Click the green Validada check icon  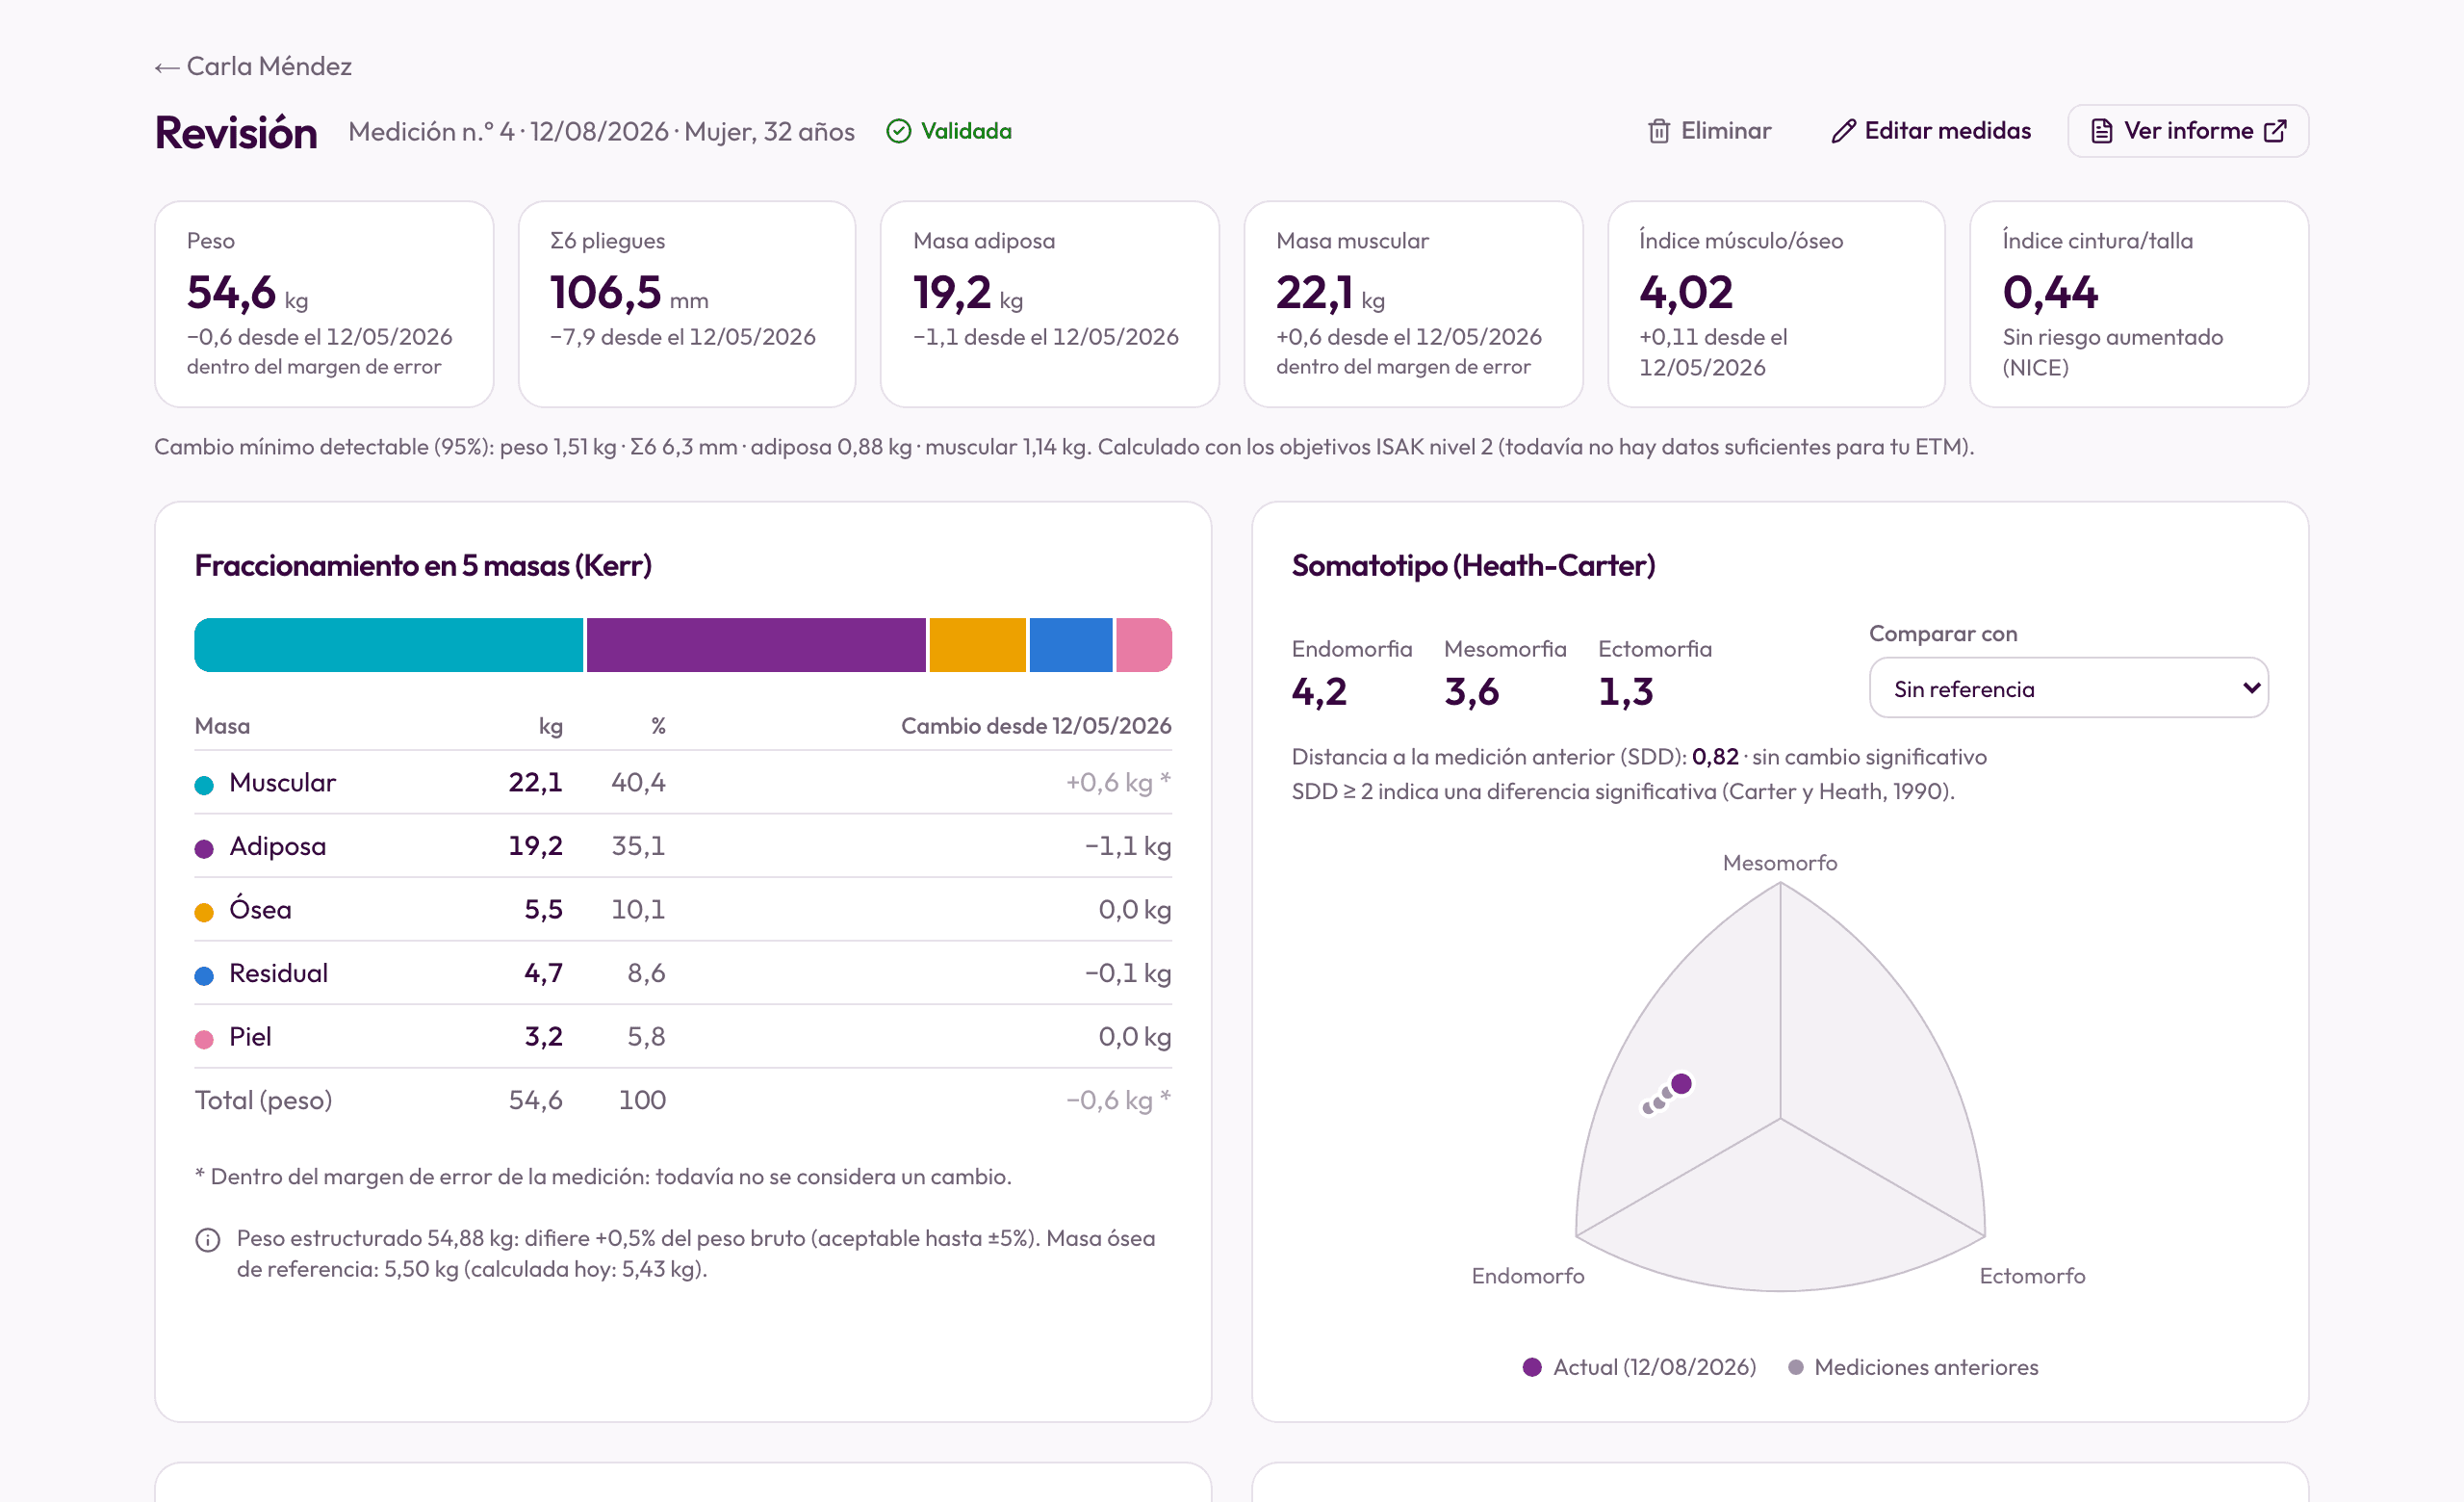(898, 131)
